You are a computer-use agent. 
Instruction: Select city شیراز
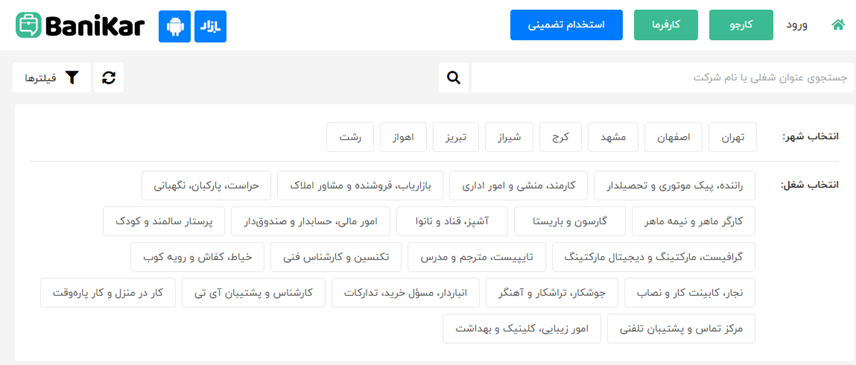coord(509,137)
